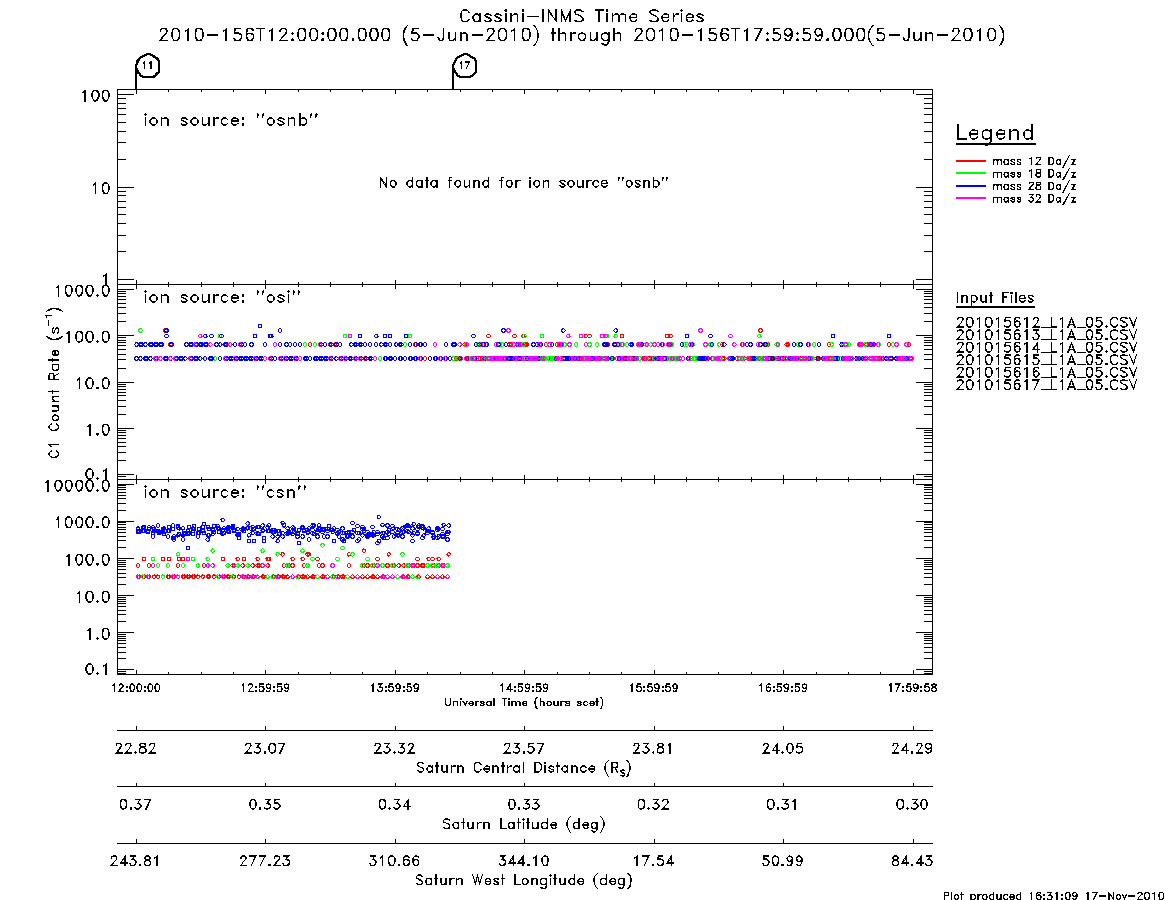
Task: Click the Saturn Latitude axis label
Action: pos(524,824)
